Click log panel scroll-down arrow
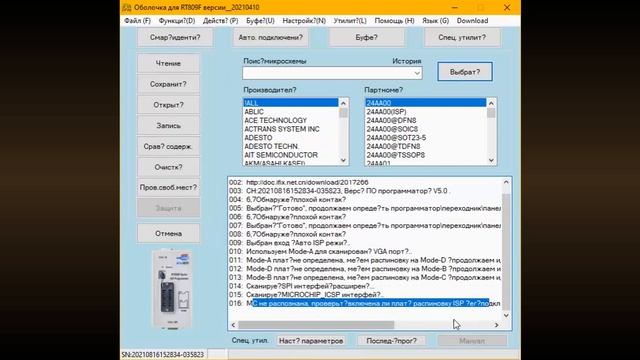This screenshot has width=640, height=360. point(506,315)
